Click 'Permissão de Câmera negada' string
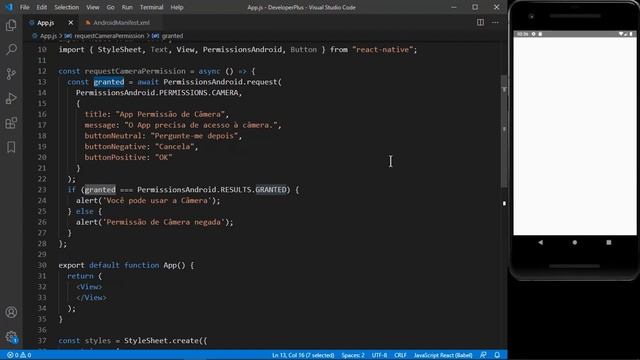The height and width of the screenshot is (360, 640). tap(164, 222)
